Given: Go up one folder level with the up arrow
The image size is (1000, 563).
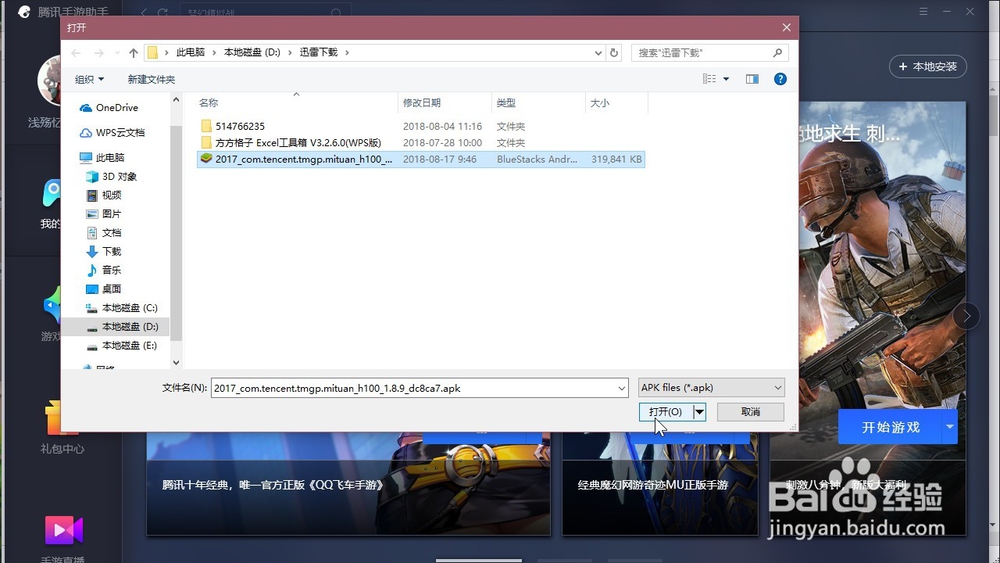Looking at the screenshot, I should coord(133,53).
